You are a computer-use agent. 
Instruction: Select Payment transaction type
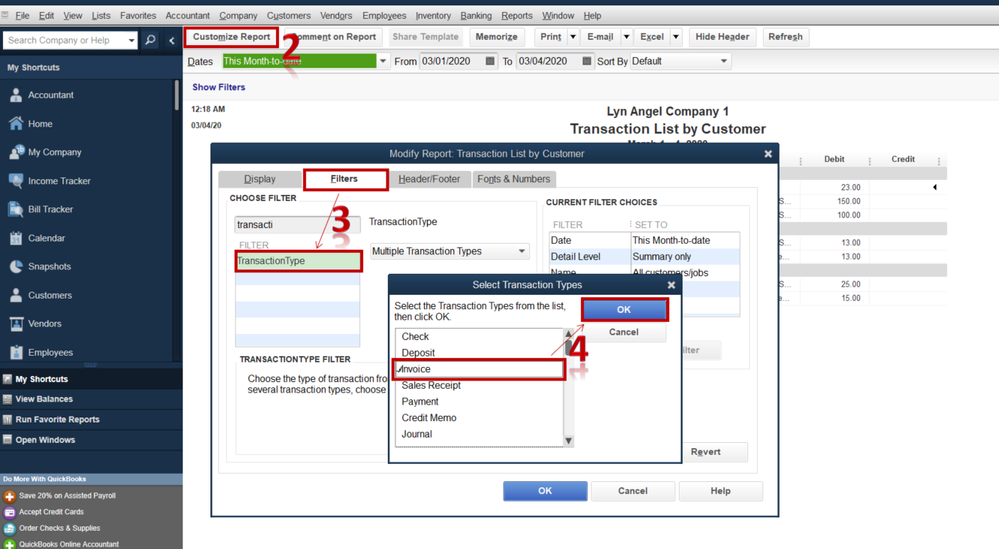click(420, 401)
